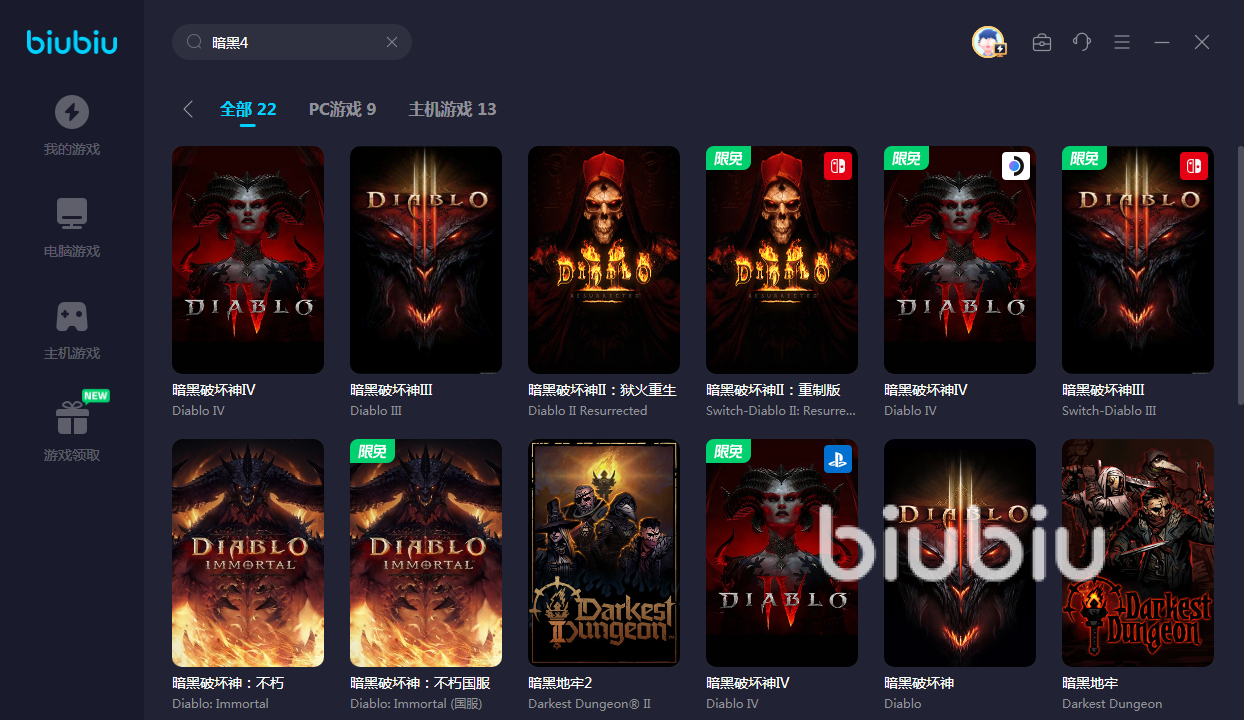Switch to the 主机游戏 13 tab

452,109
